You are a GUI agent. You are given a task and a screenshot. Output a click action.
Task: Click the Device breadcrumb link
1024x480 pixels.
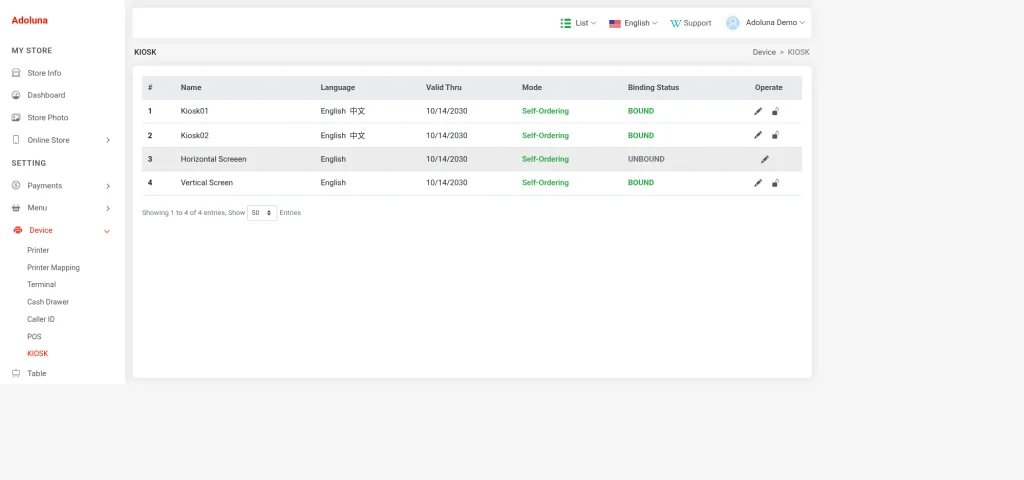point(764,52)
